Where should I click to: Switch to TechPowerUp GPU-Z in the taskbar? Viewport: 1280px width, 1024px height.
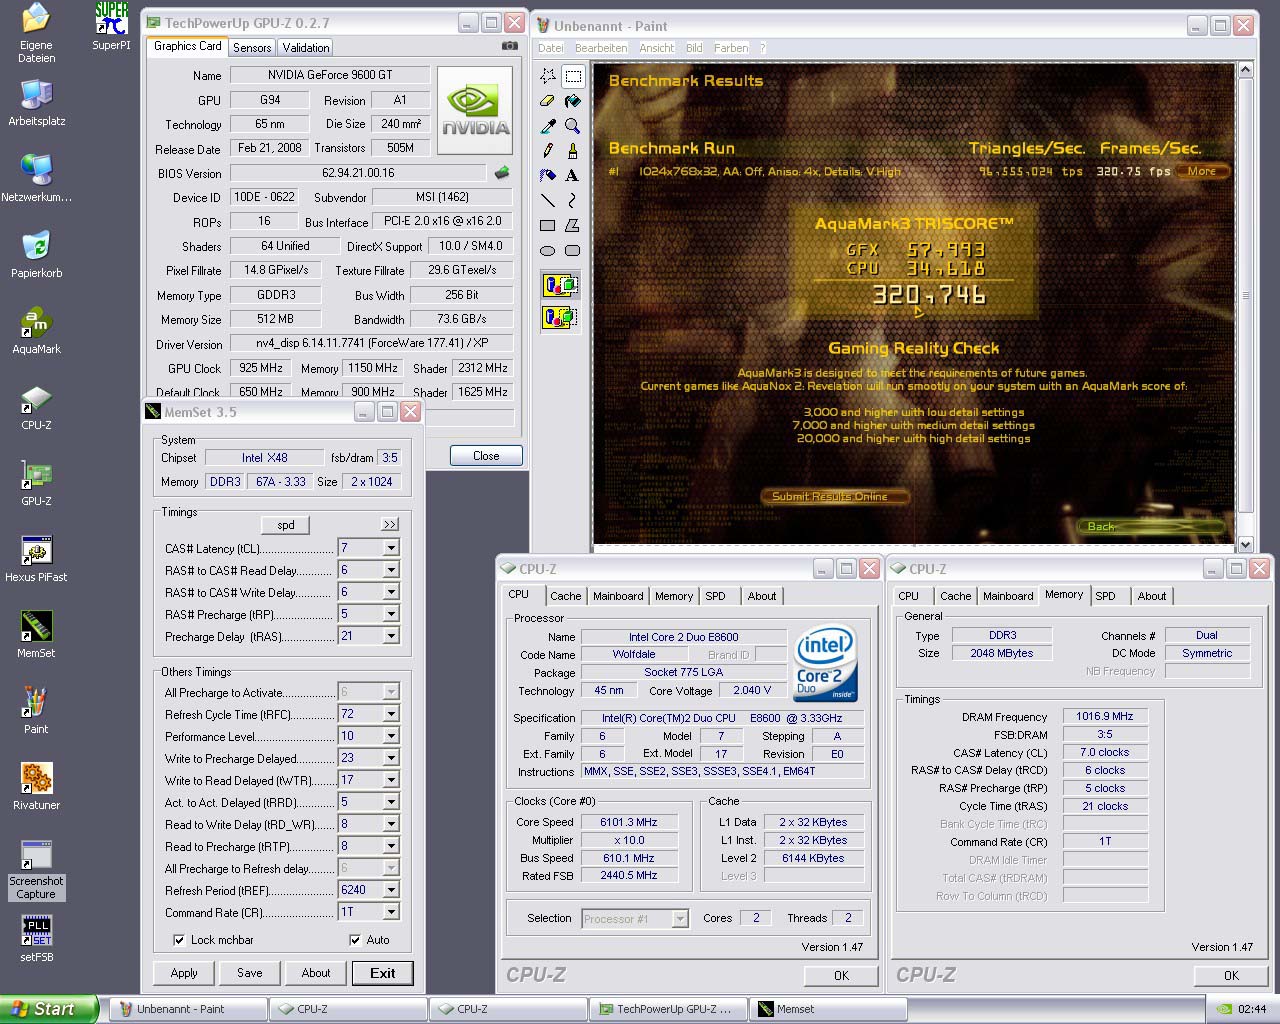[667, 1009]
